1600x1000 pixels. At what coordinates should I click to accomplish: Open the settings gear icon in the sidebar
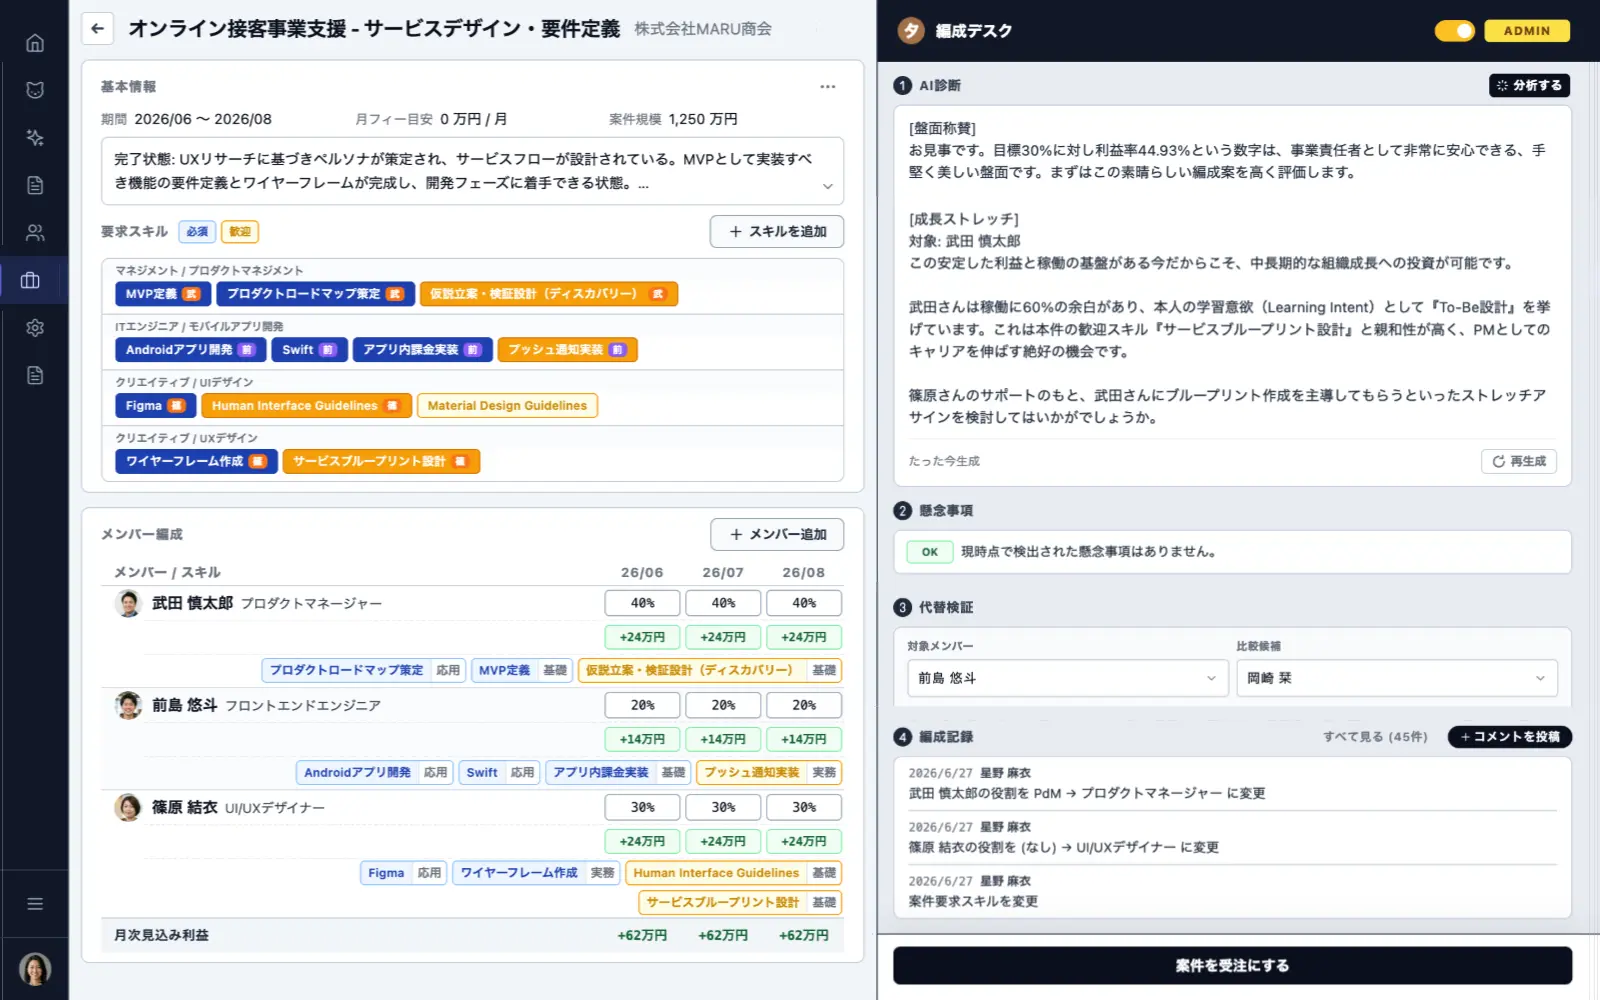(35, 328)
